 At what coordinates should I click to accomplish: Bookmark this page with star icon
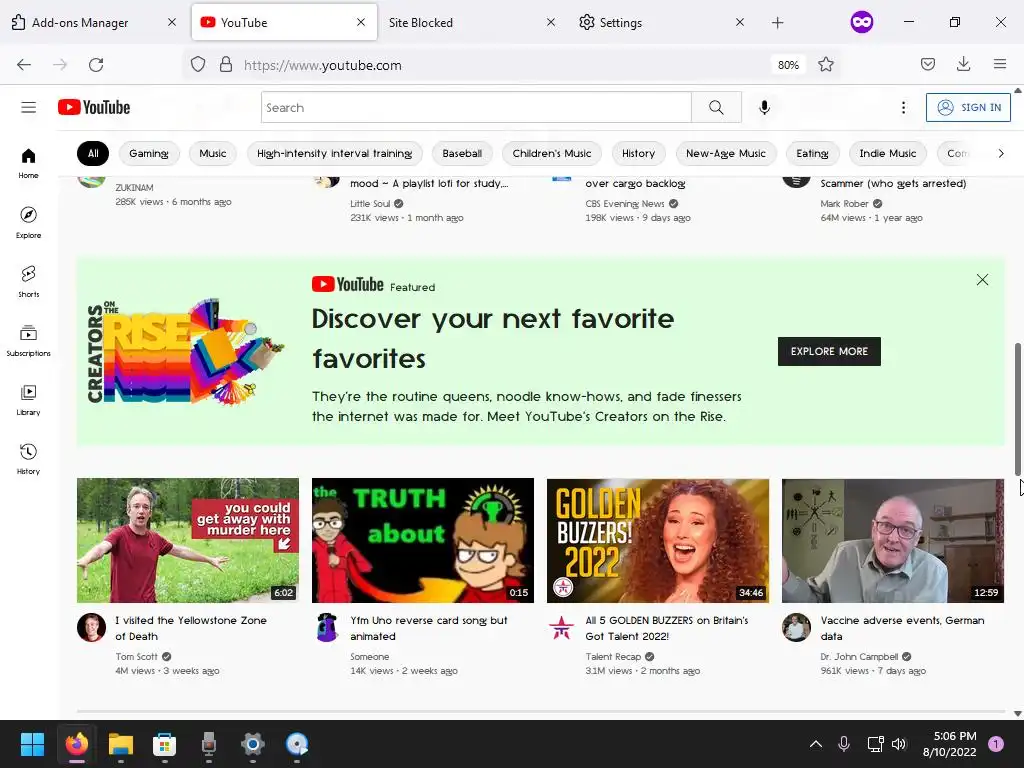[825, 64]
